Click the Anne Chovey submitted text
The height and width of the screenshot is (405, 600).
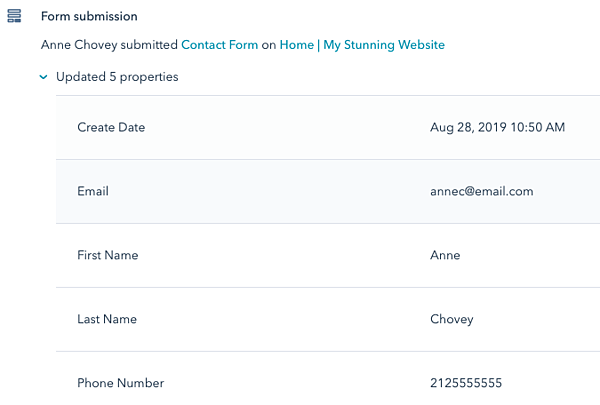pyautogui.click(x=109, y=45)
